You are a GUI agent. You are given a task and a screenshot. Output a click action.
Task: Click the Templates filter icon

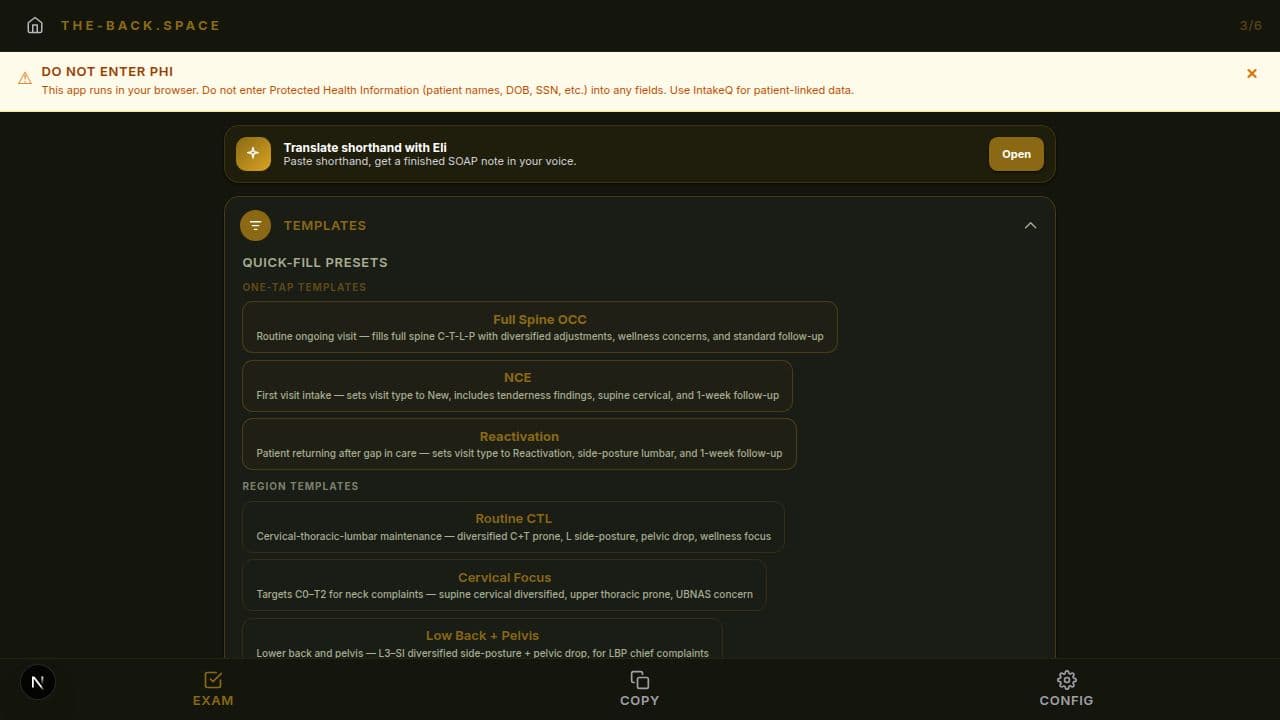coord(255,225)
